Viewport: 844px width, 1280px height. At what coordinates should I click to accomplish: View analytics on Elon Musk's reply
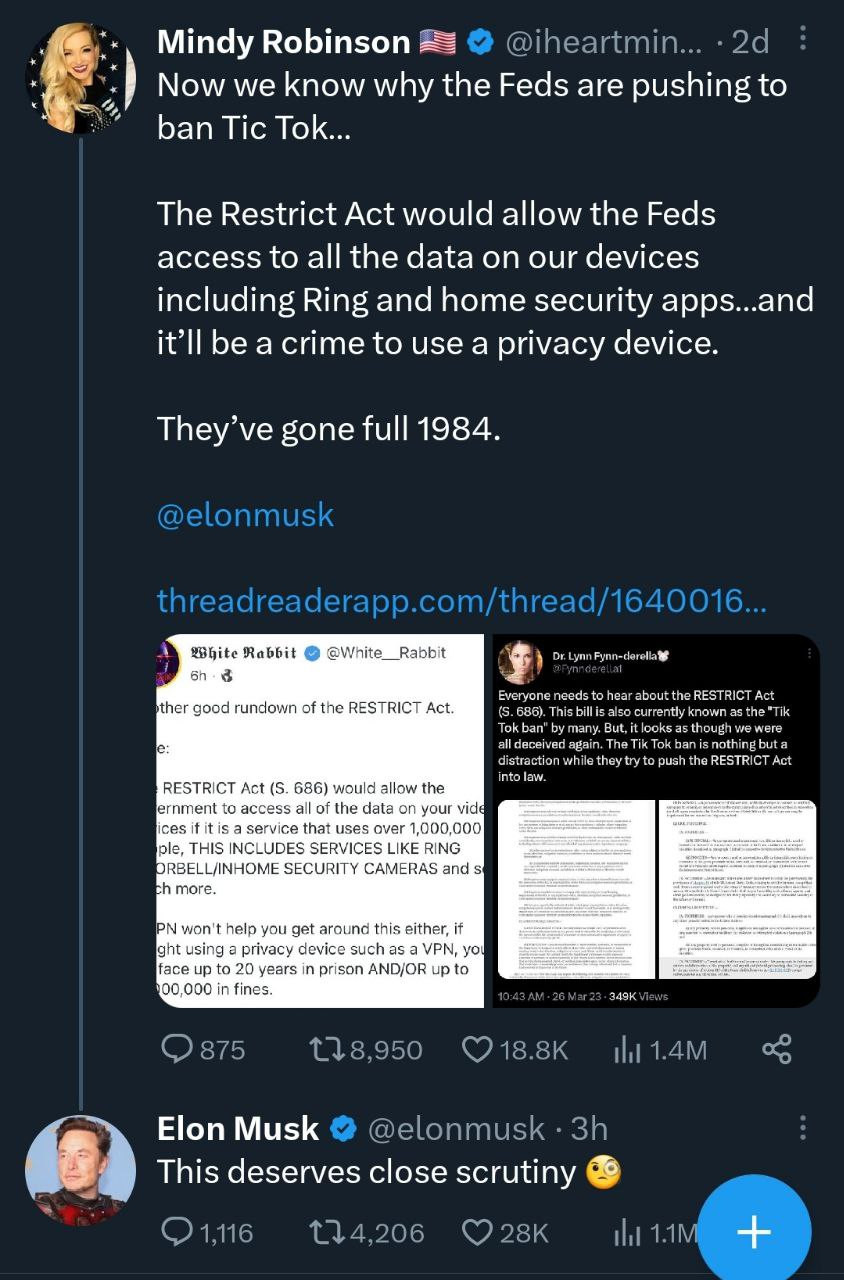[627, 1233]
